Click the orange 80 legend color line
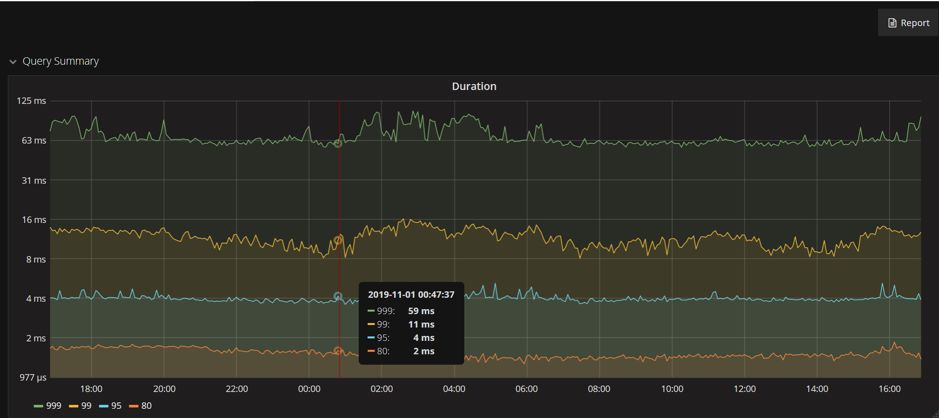The width and height of the screenshot is (939, 418). (x=133, y=406)
